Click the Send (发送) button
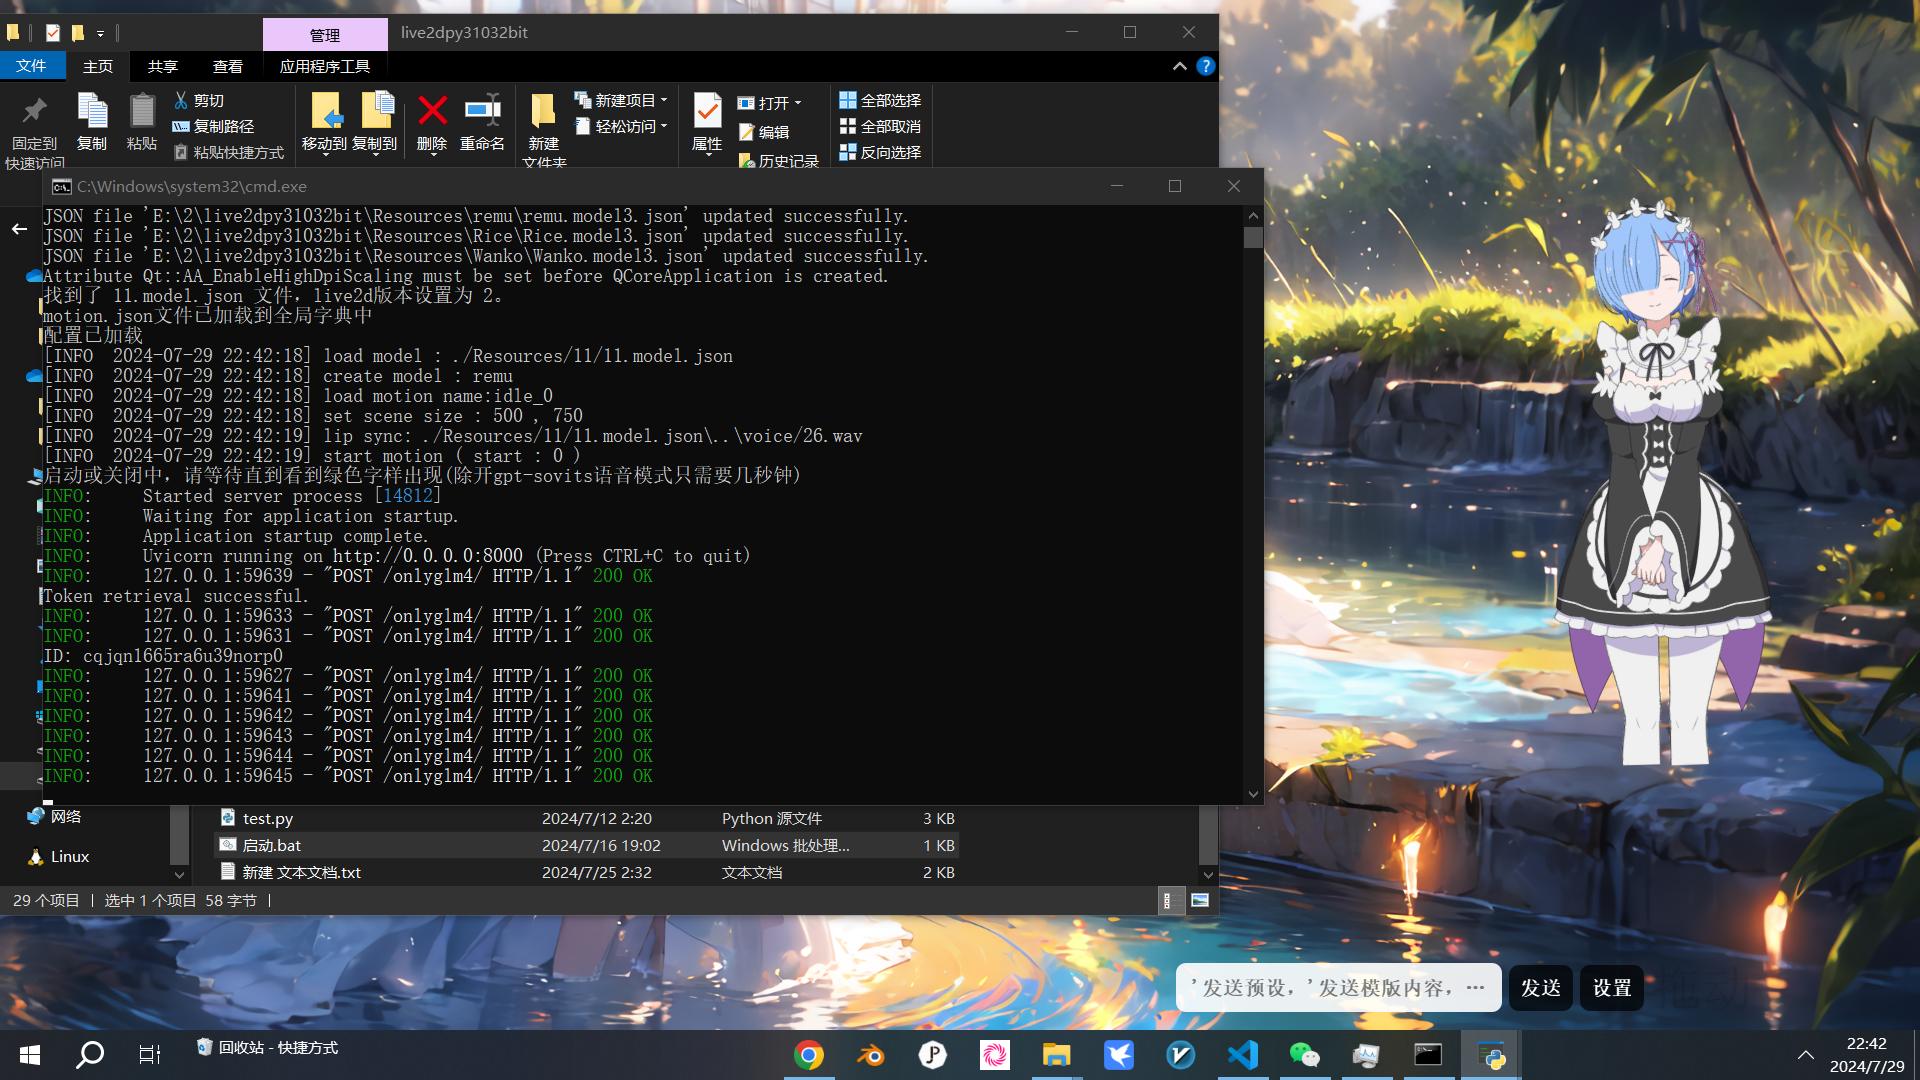Screen dimensions: 1920x1080 point(1541,988)
